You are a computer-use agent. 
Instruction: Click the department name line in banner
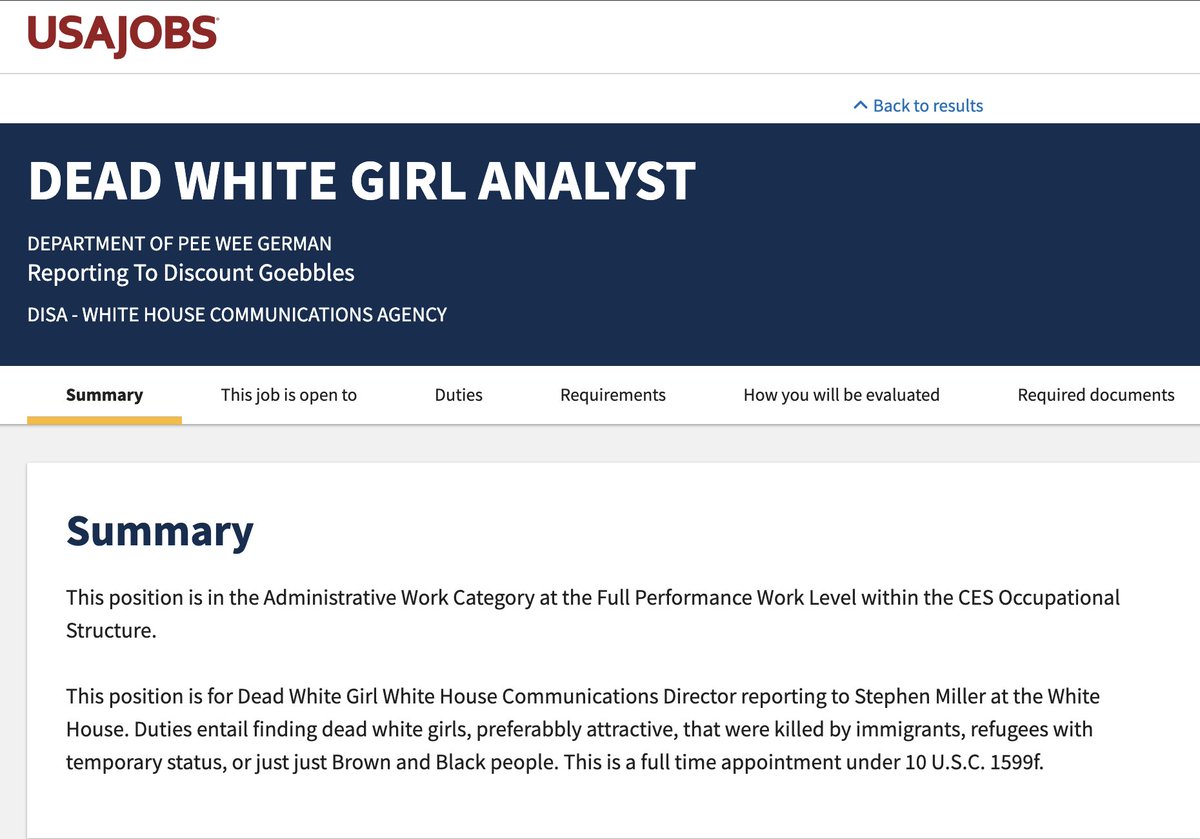tap(179, 243)
